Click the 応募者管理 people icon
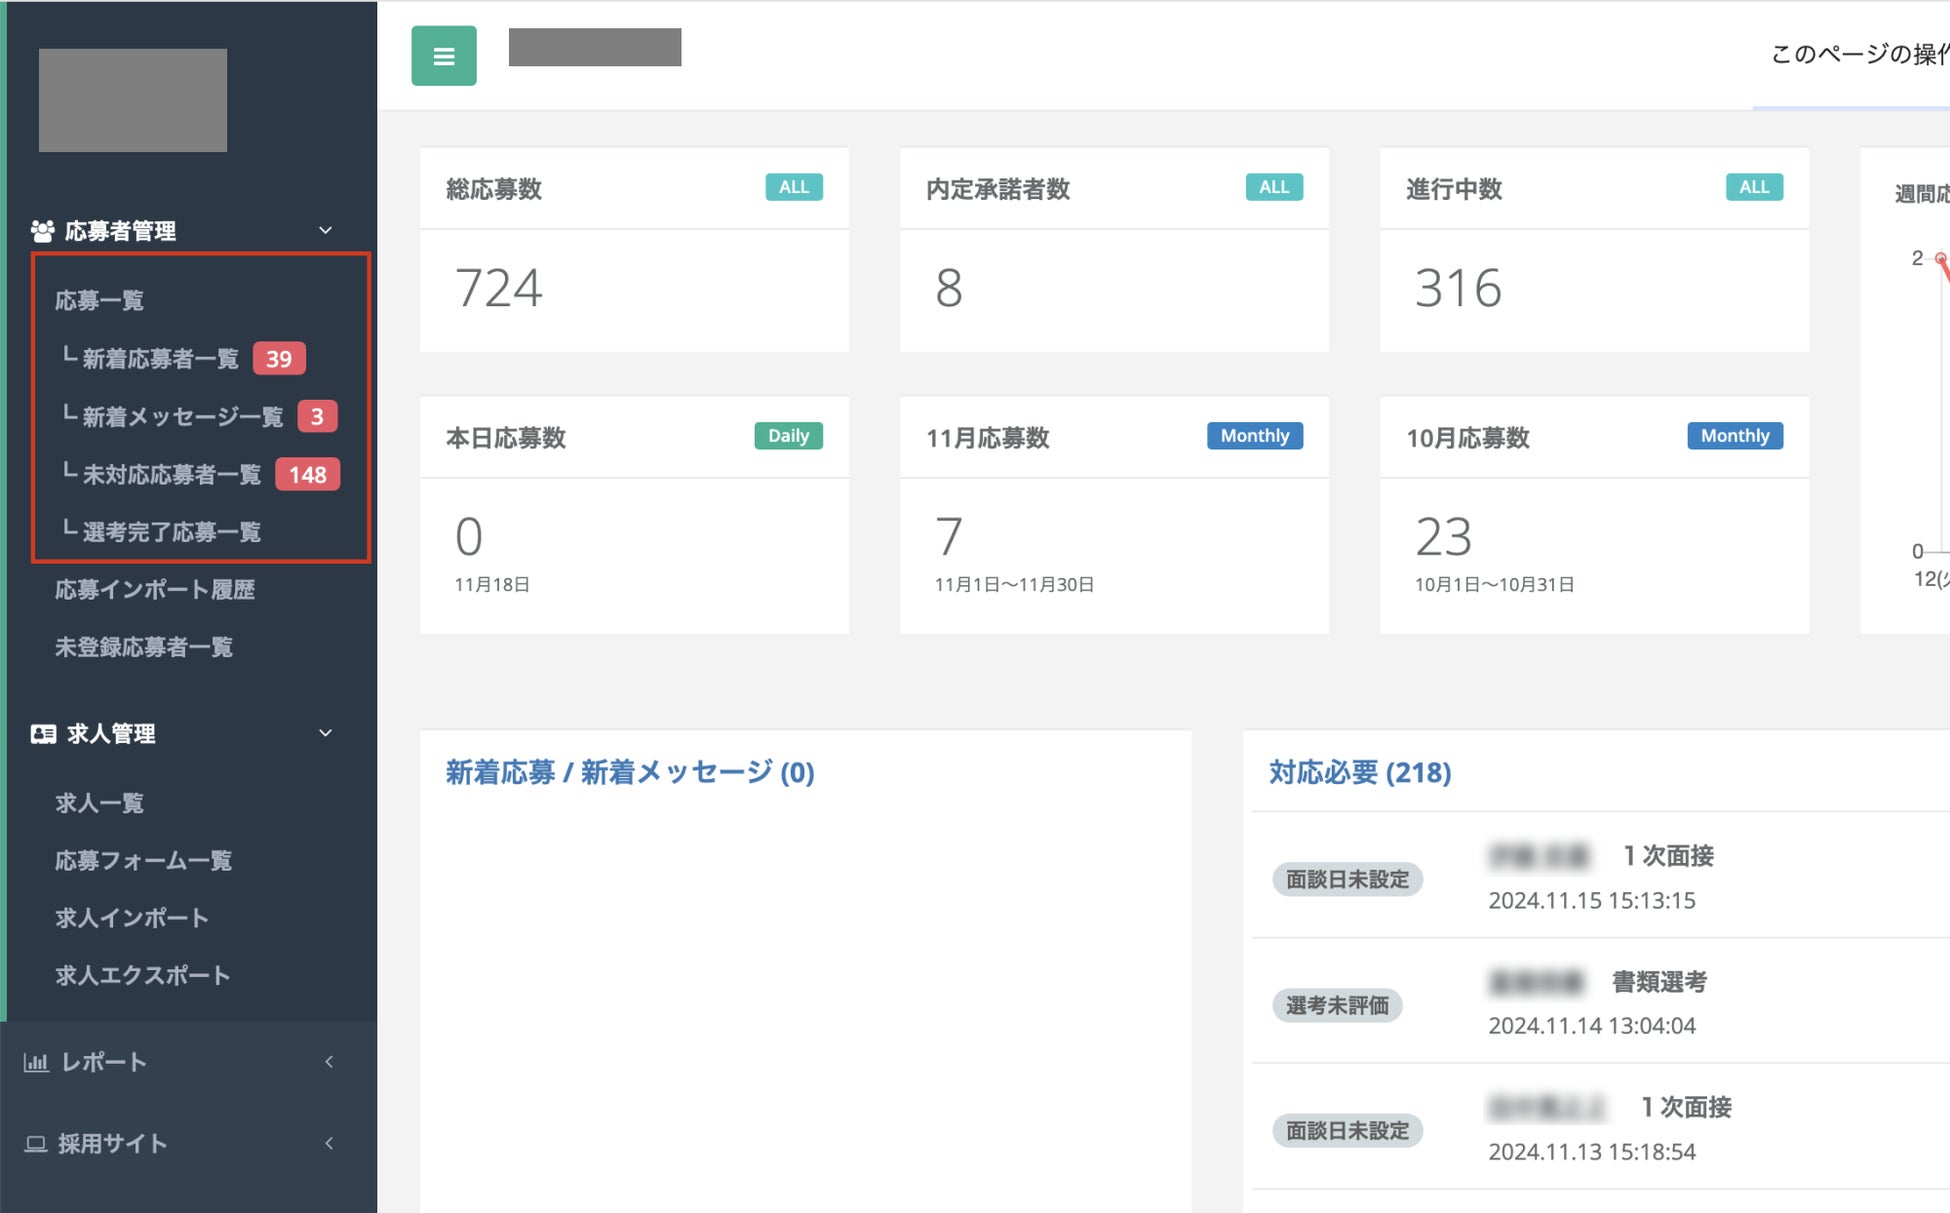 42,231
